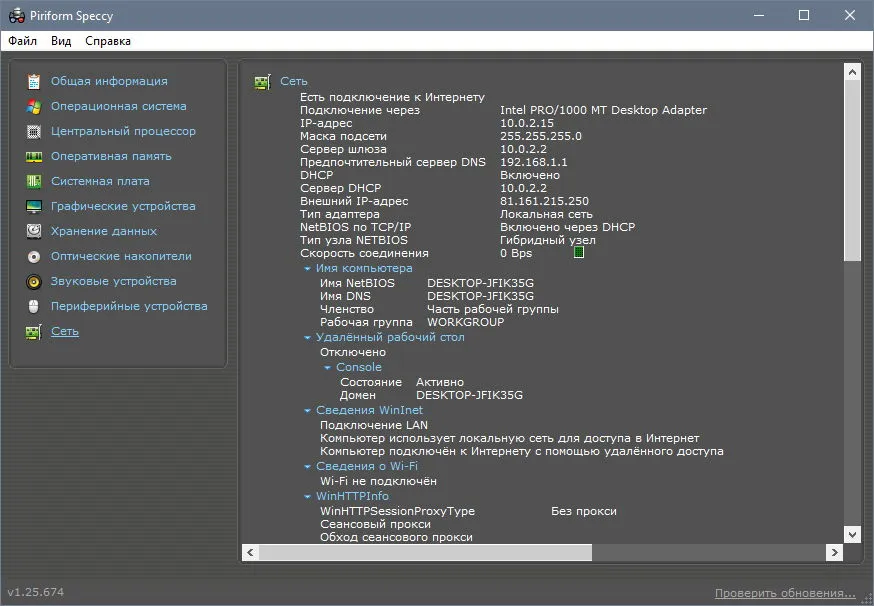Select the Оптические накопители disc icon
Image resolution: width=874 pixels, height=606 pixels.
click(x=34, y=256)
